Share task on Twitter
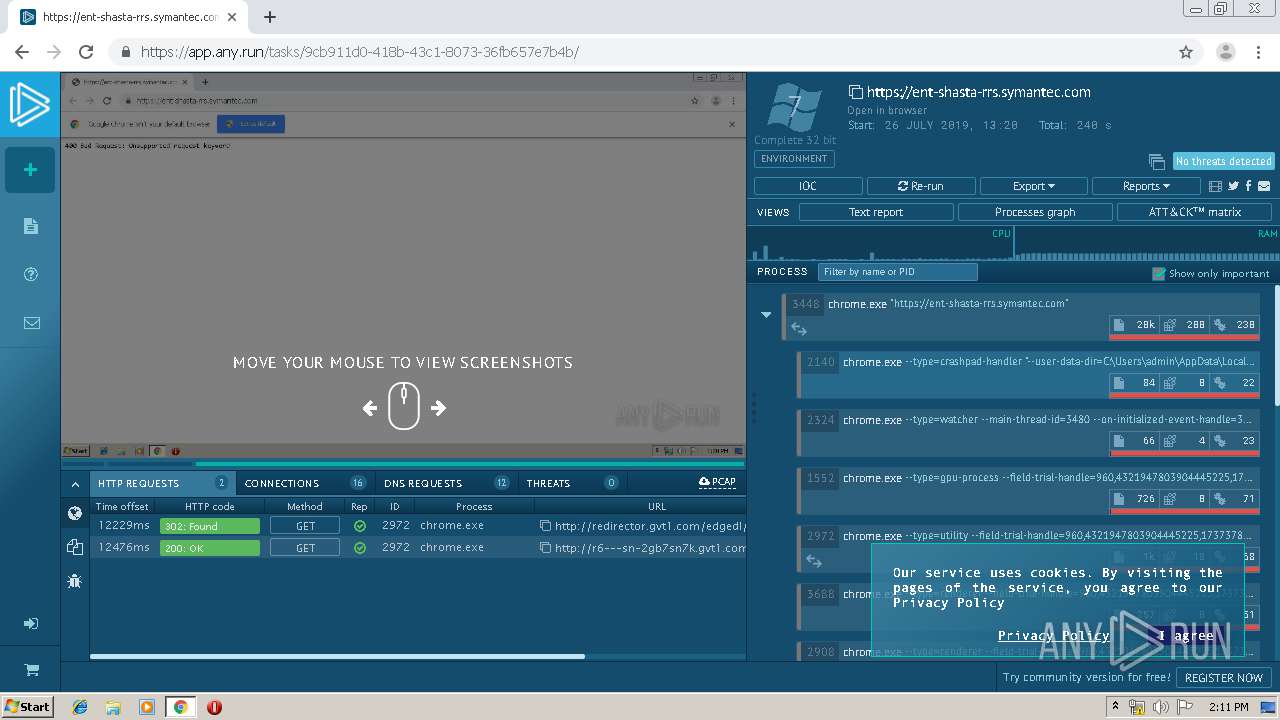This screenshot has width=1280, height=720. (x=1233, y=186)
